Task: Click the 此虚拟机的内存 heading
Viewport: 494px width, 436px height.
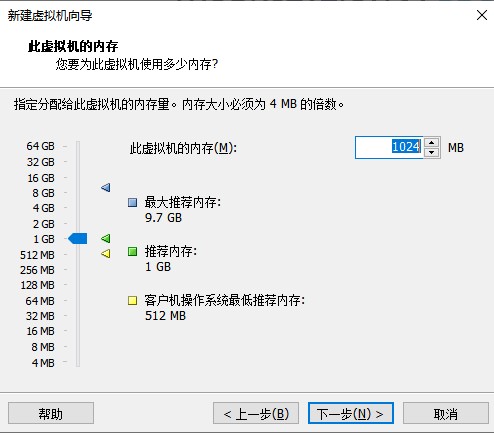Action: [73, 46]
